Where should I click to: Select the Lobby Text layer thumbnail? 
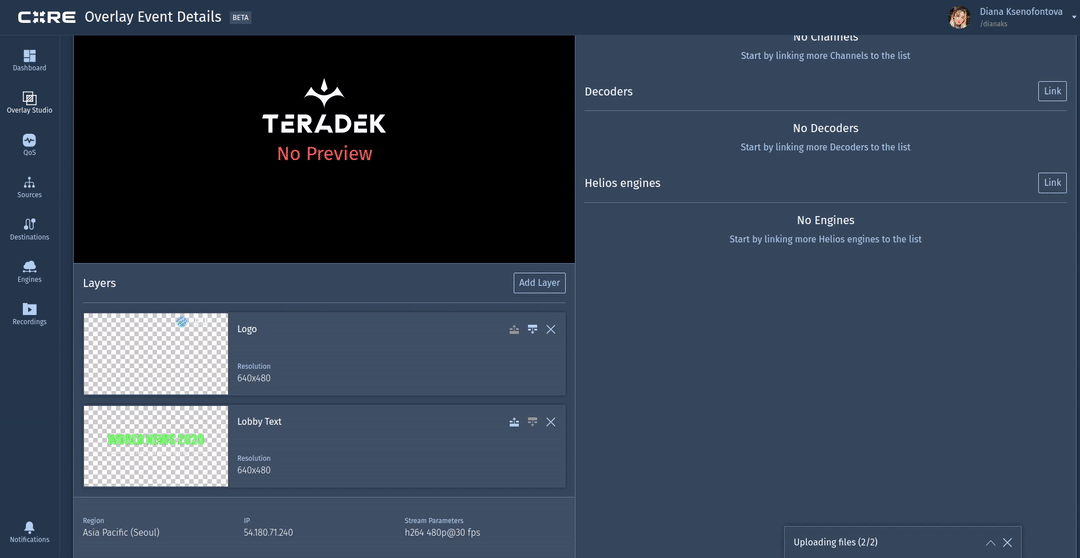[156, 446]
